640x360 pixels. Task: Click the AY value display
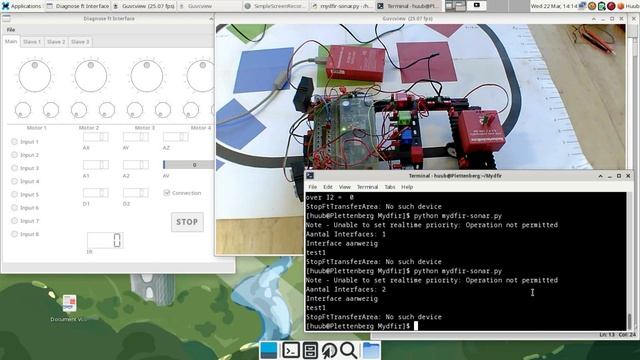point(136,137)
